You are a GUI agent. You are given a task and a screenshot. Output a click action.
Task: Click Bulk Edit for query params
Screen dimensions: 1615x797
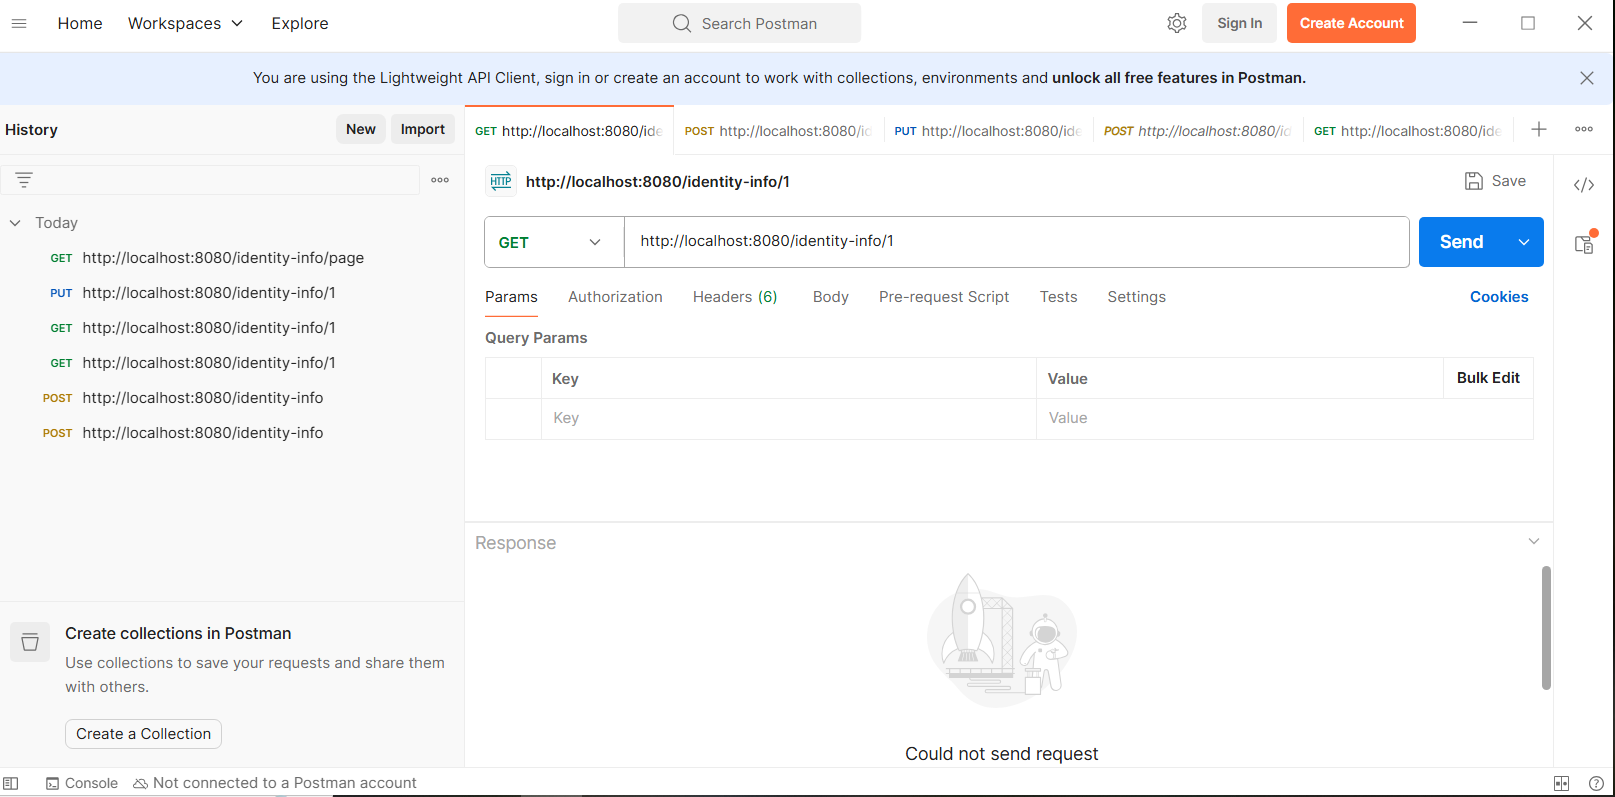point(1488,378)
